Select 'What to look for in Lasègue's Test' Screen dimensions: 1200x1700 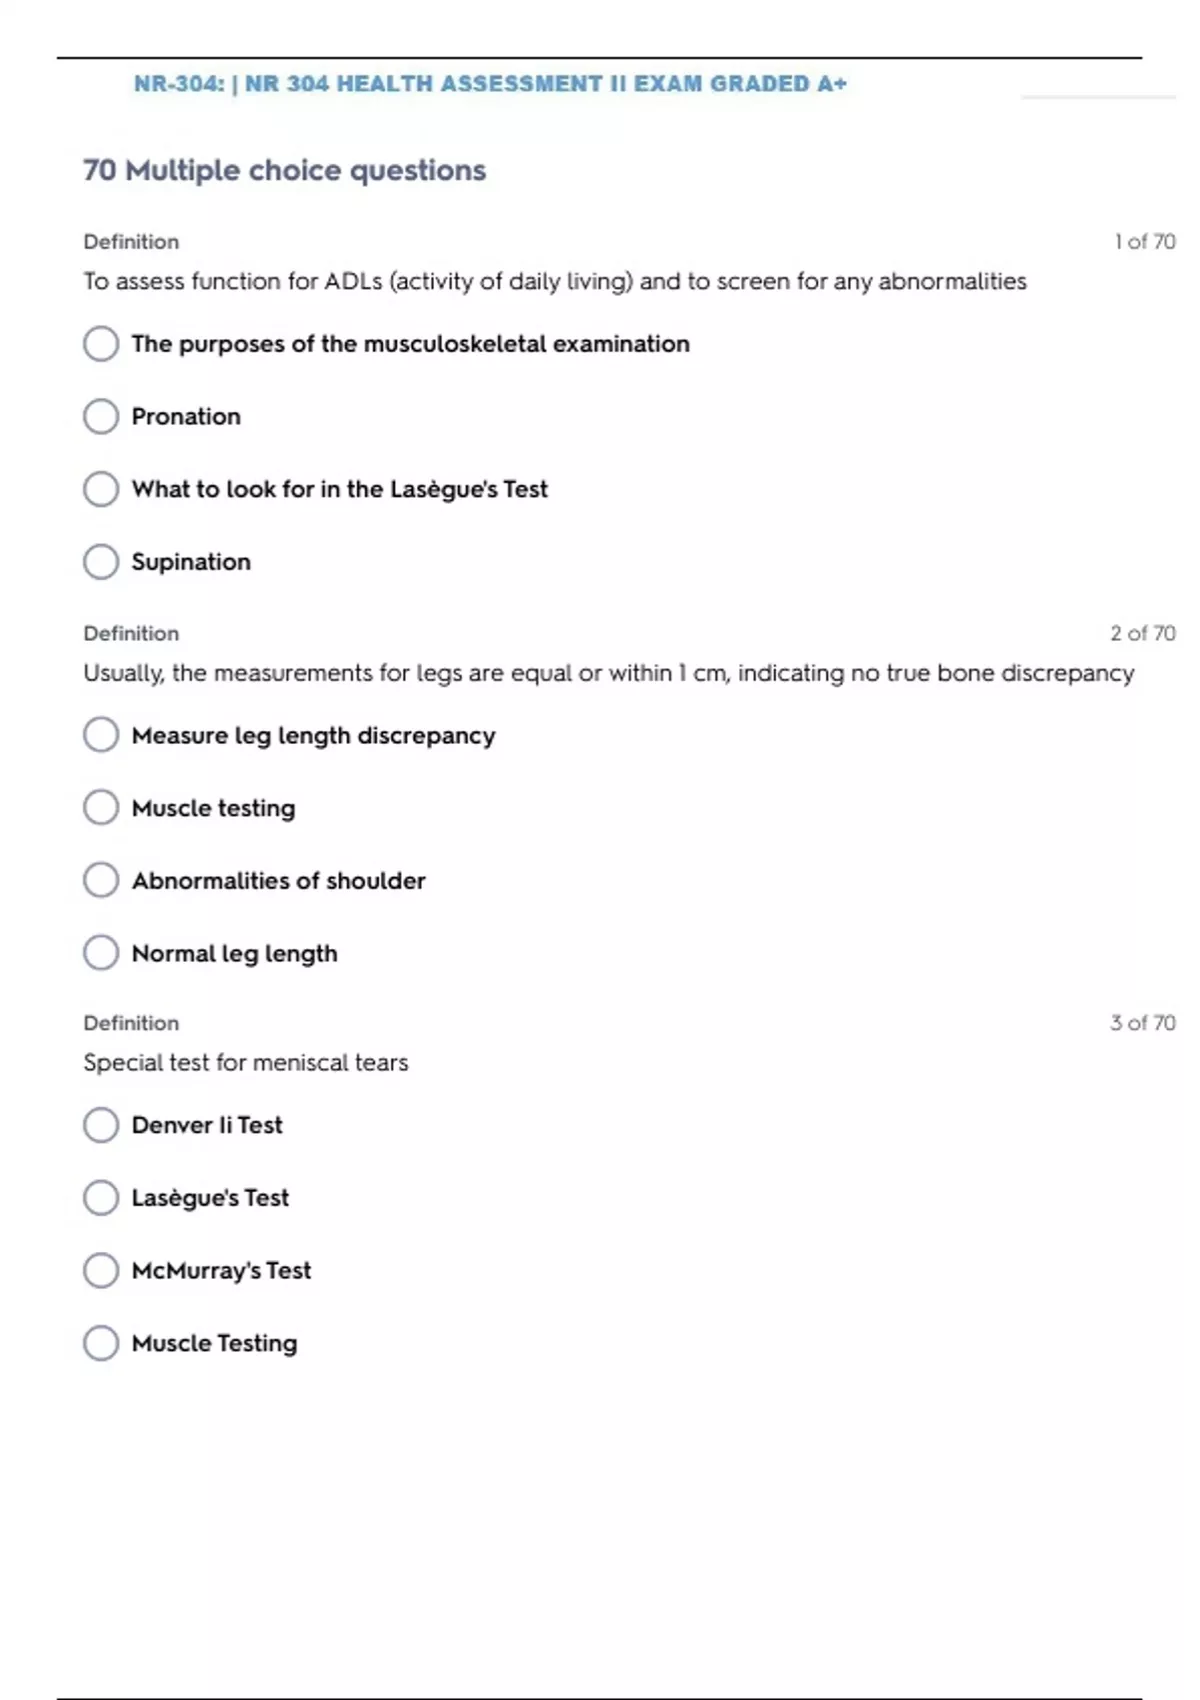click(101, 489)
